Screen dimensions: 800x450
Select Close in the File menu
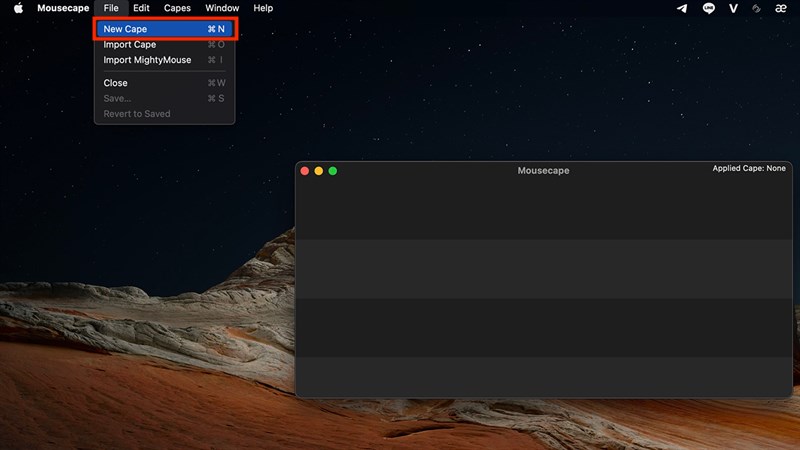coord(116,83)
